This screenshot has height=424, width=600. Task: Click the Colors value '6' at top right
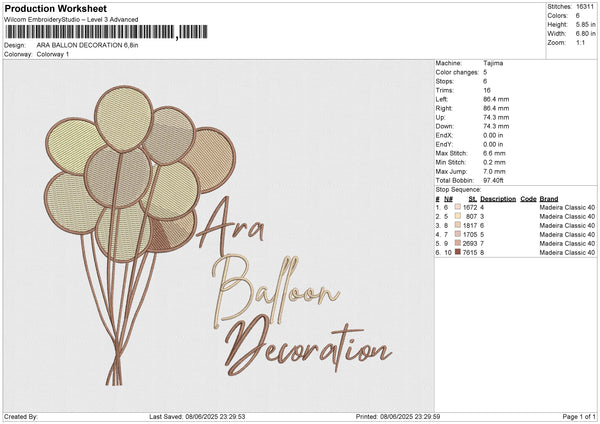click(x=578, y=16)
